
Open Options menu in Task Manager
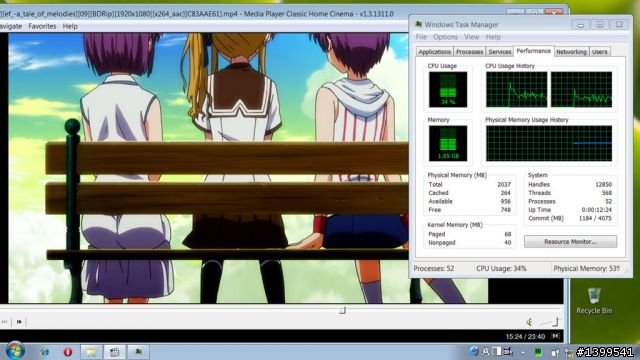click(x=445, y=37)
